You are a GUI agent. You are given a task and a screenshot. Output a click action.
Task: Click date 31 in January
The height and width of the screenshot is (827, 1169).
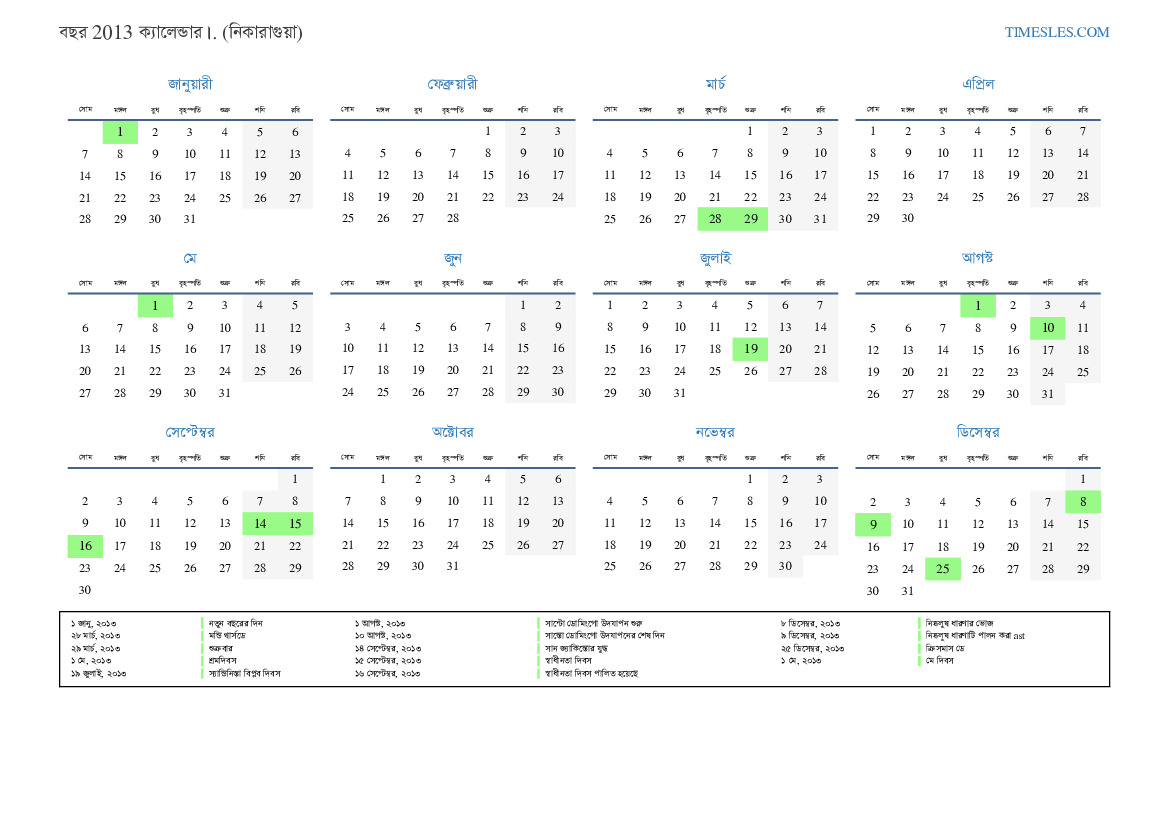tap(189, 219)
